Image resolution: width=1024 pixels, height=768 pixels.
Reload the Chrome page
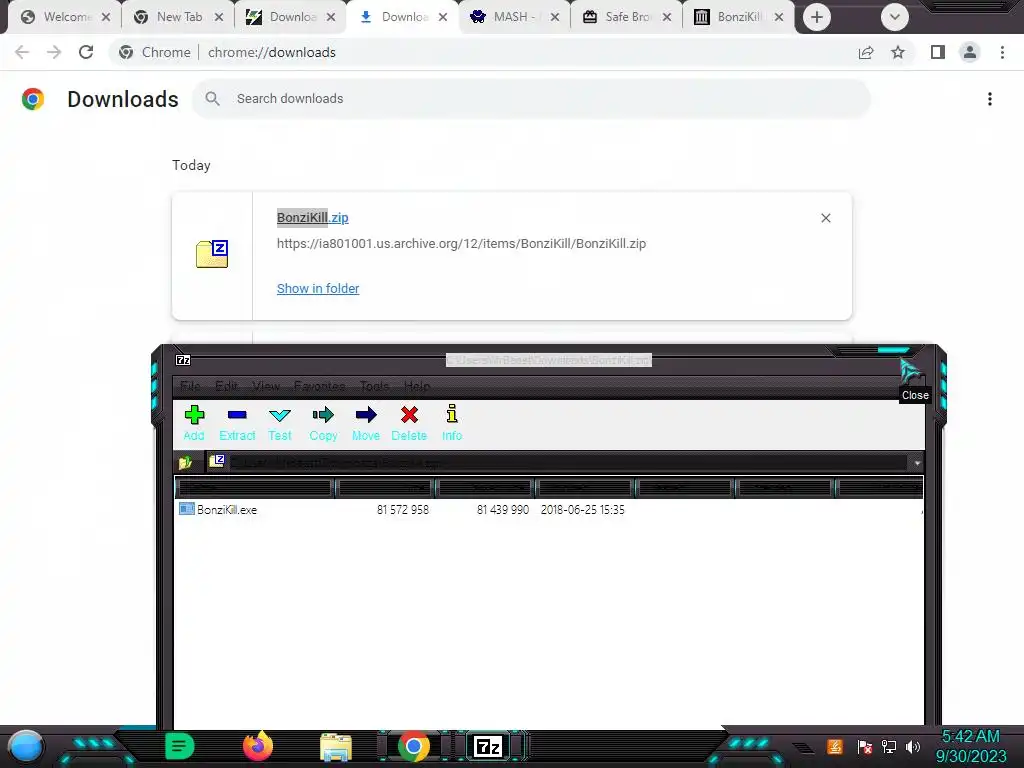(x=86, y=52)
